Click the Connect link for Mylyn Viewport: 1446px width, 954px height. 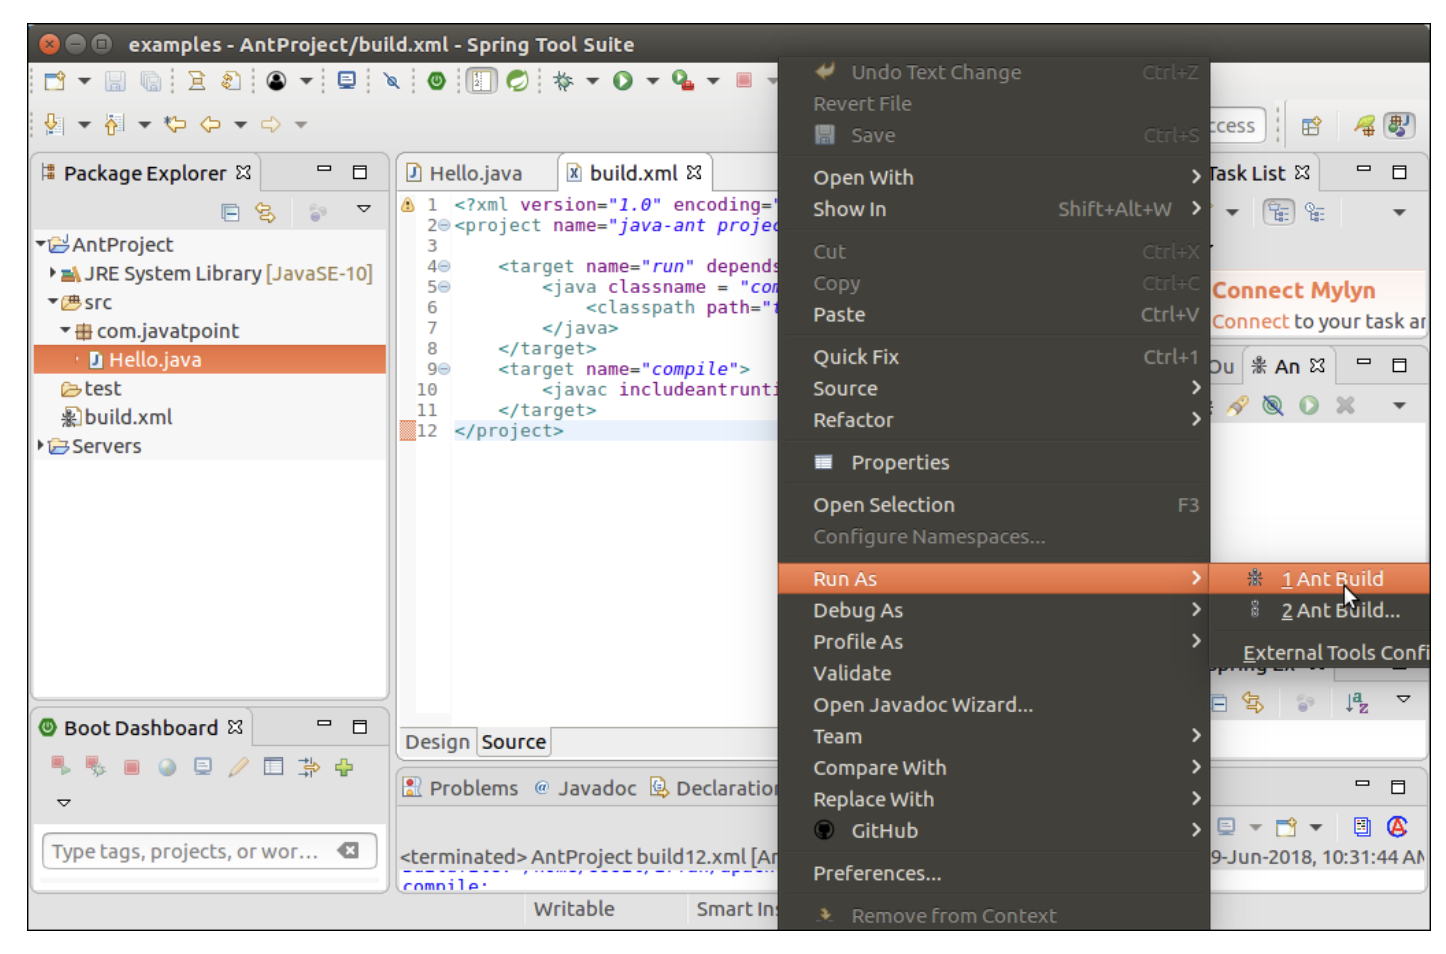pyautogui.click(x=1250, y=321)
